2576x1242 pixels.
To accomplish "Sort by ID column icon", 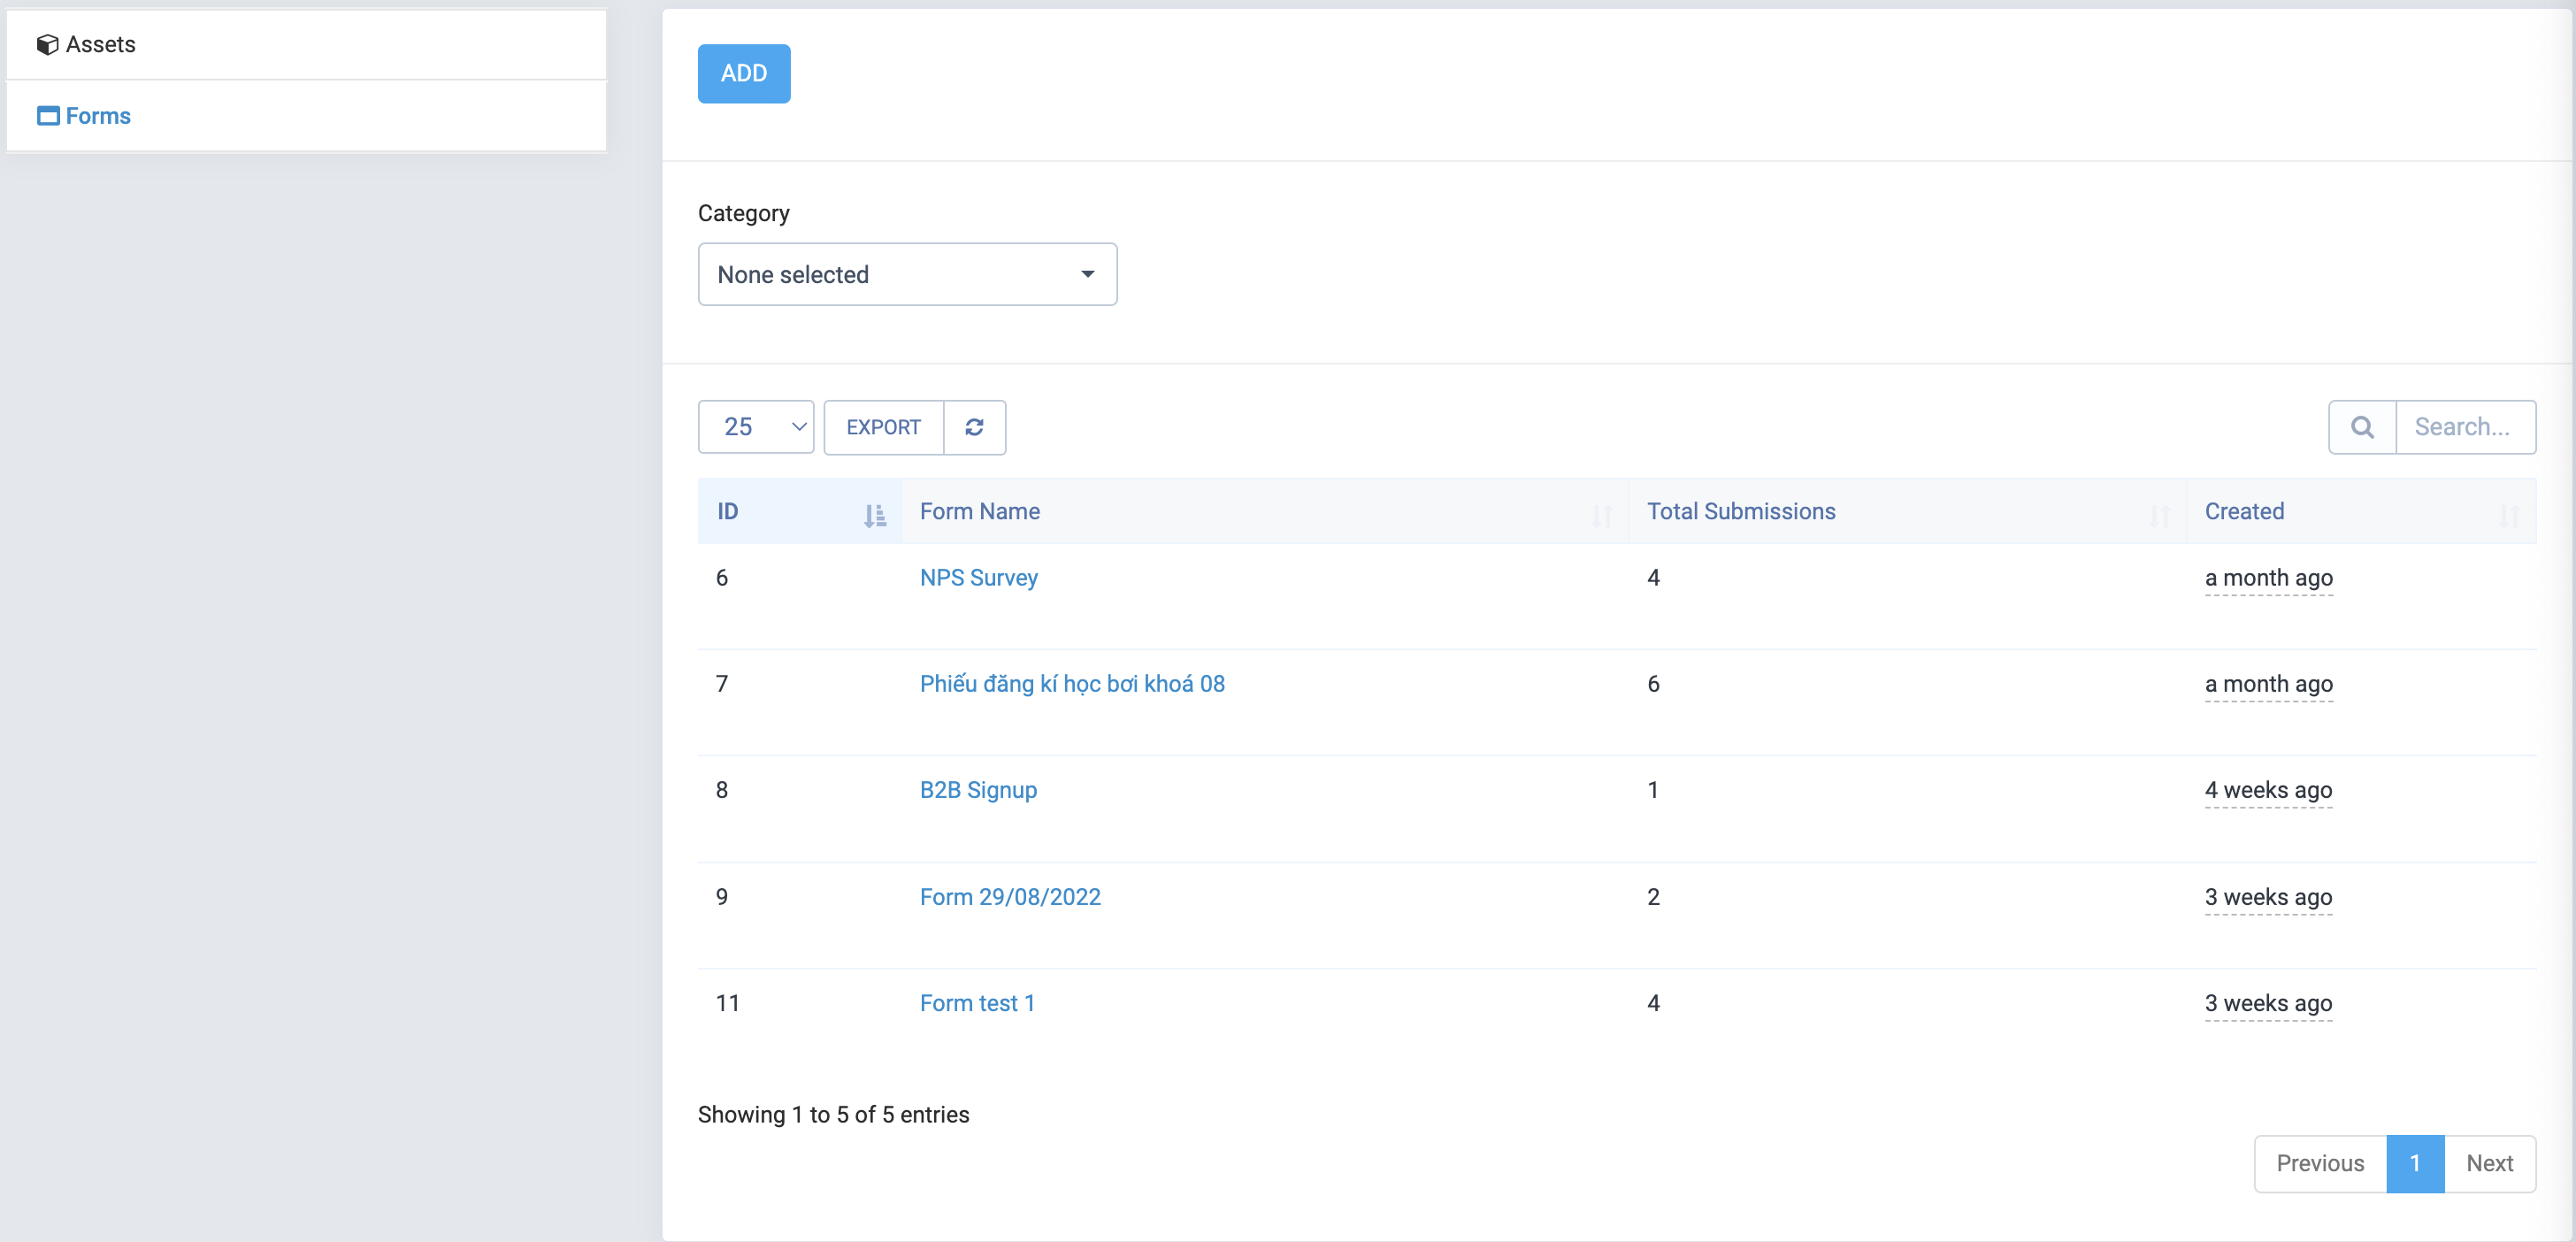I will click(874, 515).
